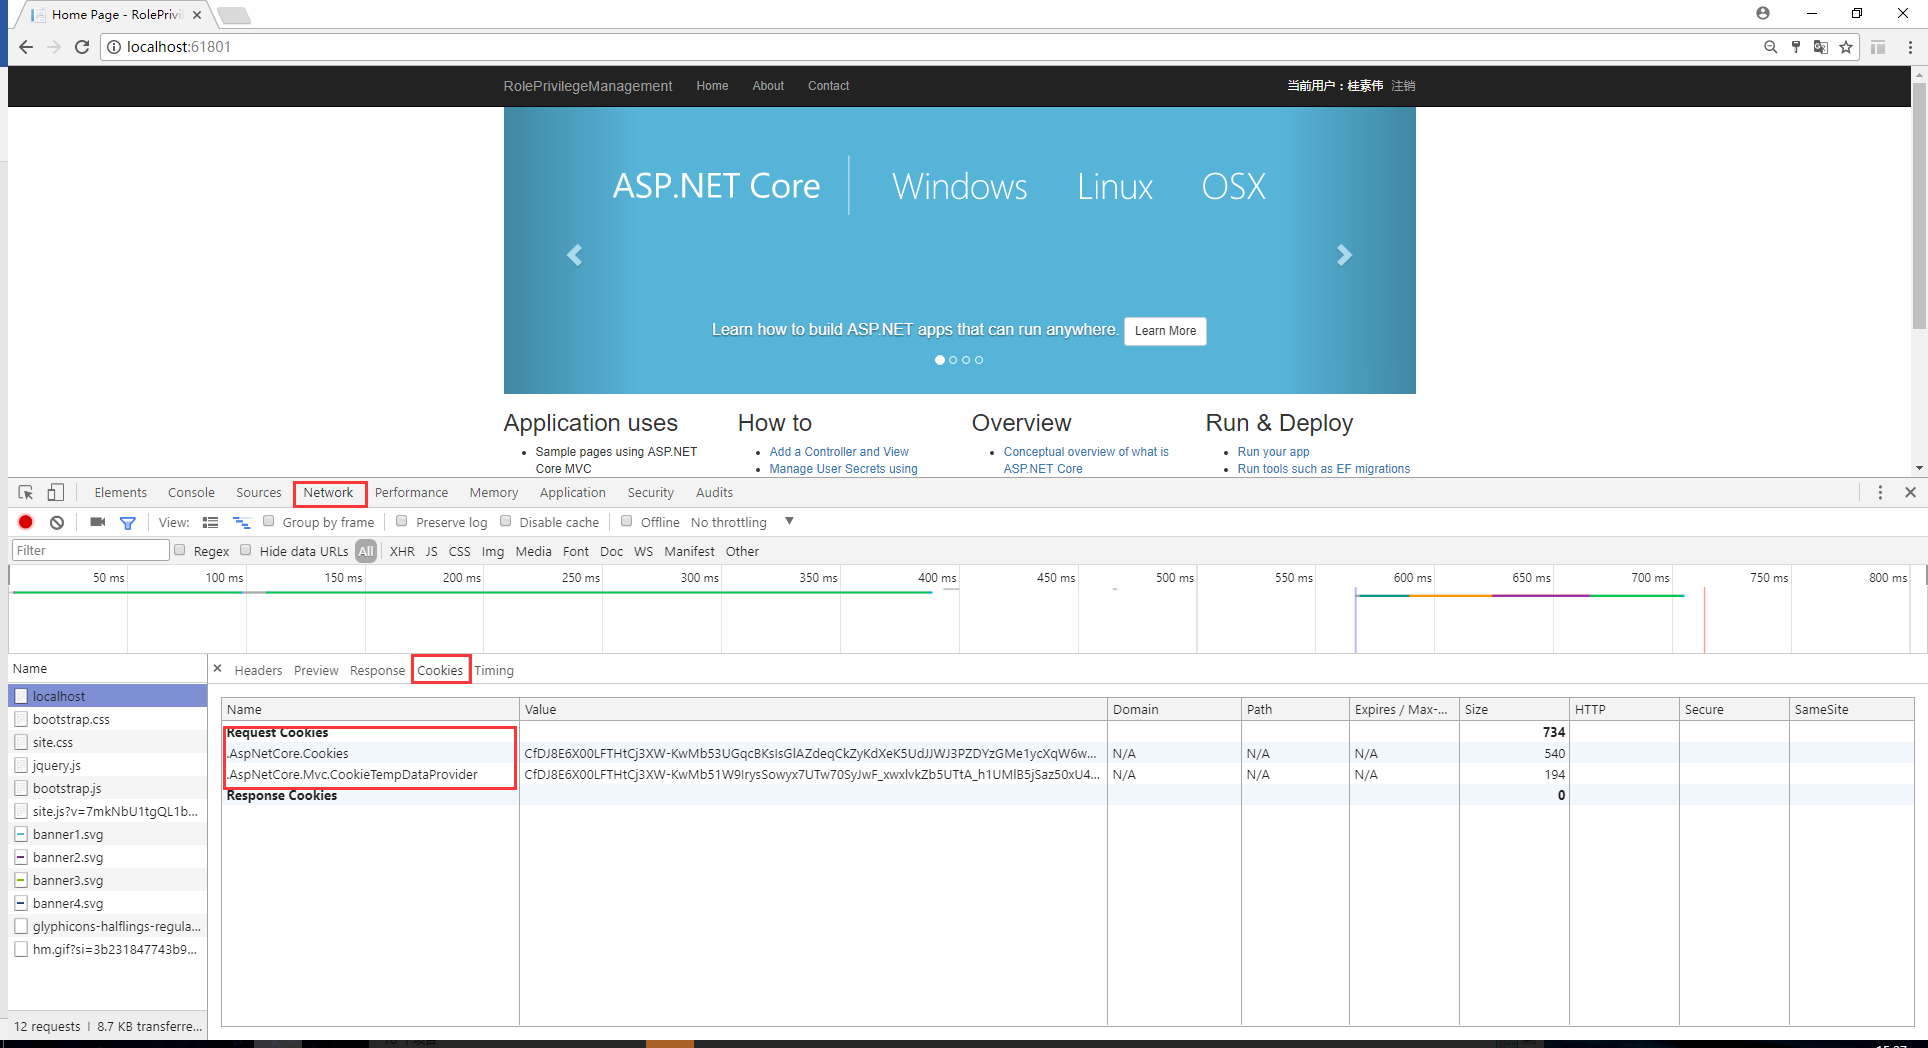This screenshot has width=1928, height=1048.
Task: Filter requests by Img type
Action: pos(492,551)
